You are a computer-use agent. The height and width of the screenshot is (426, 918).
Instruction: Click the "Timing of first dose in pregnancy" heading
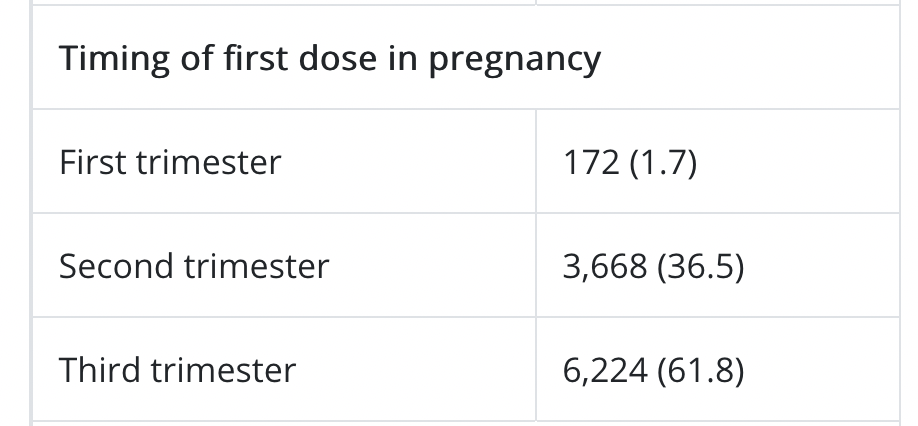tap(330, 58)
